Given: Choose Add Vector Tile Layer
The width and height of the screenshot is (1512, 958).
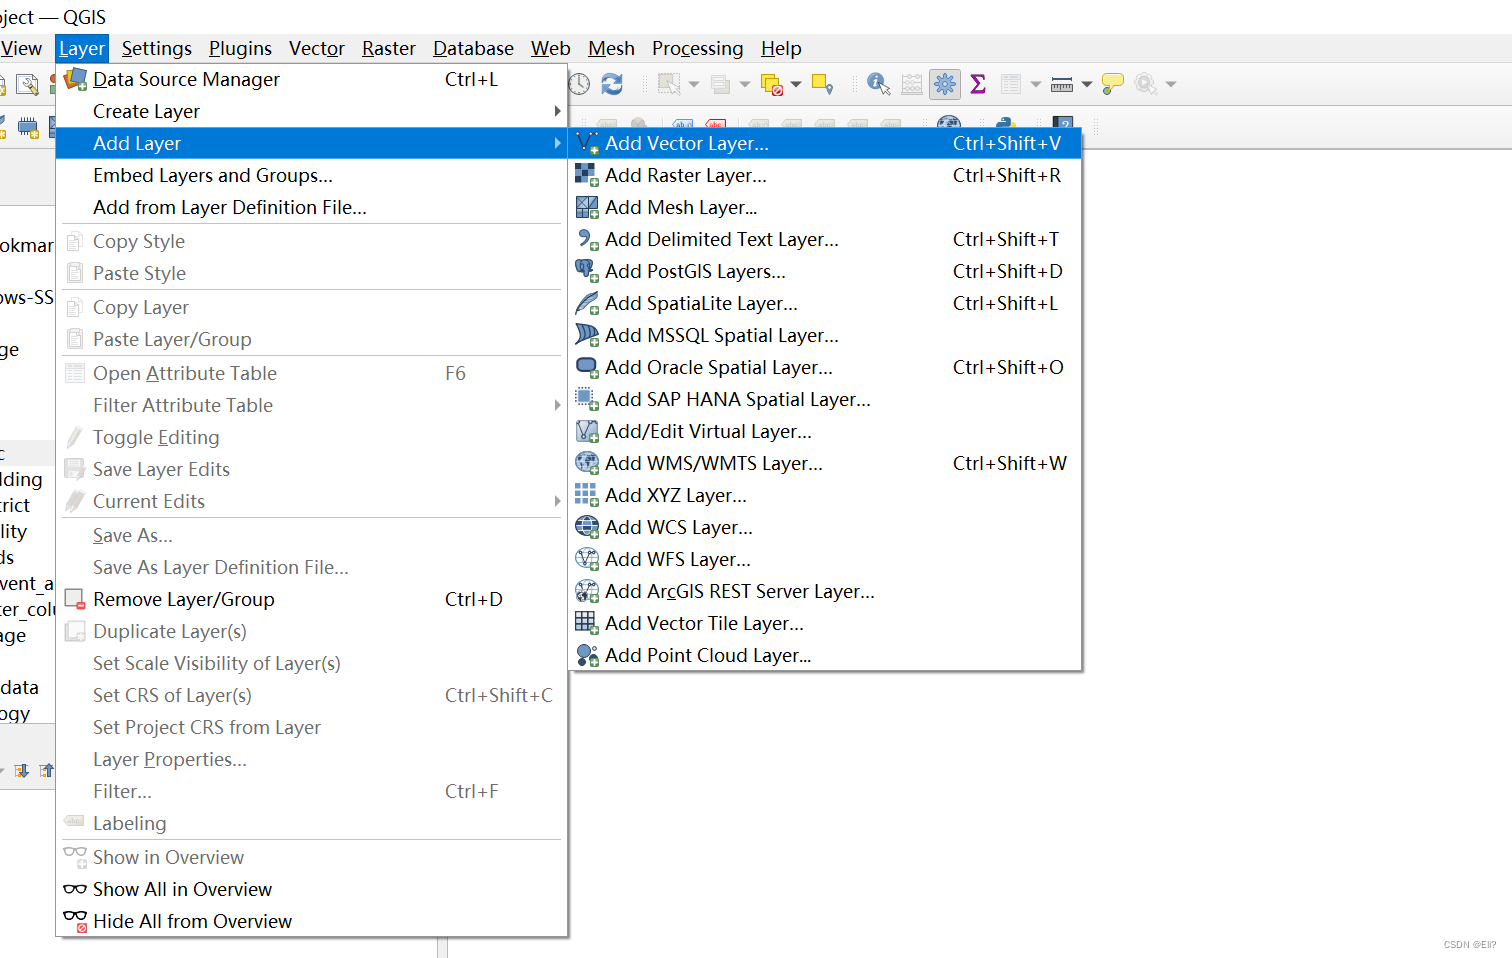Looking at the screenshot, I should [x=825, y=623].
